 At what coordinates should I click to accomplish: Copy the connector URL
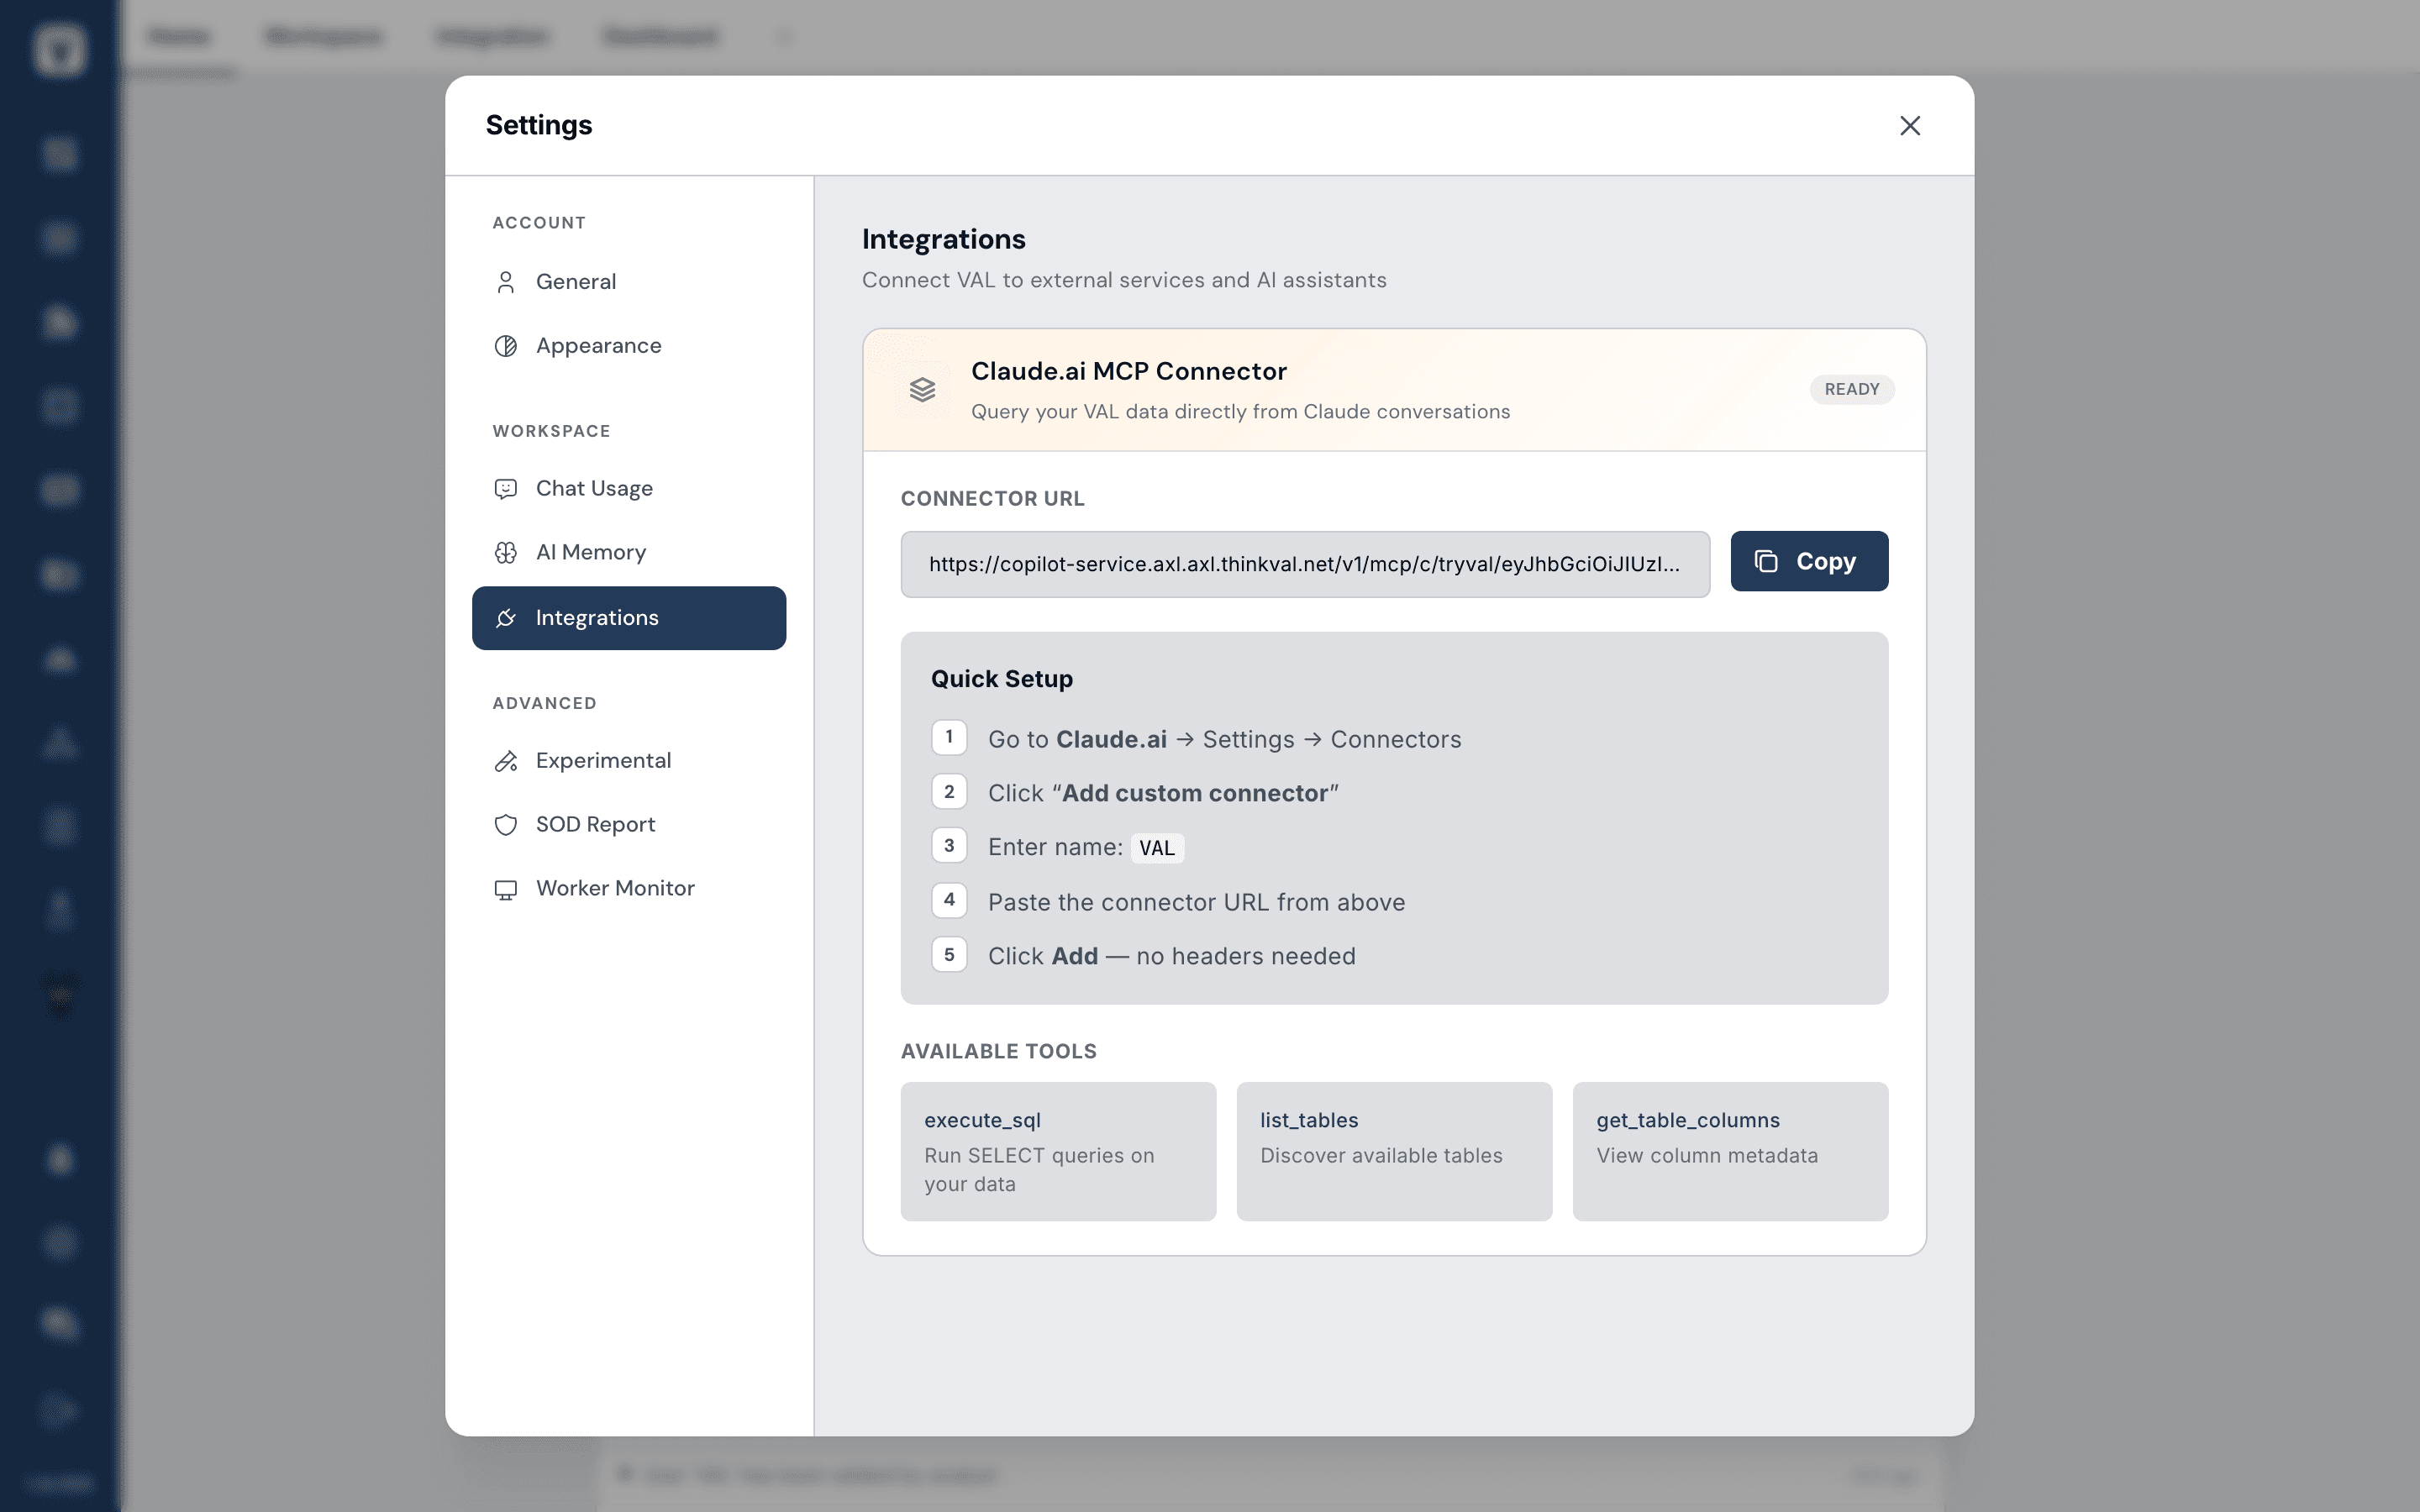(x=1809, y=561)
